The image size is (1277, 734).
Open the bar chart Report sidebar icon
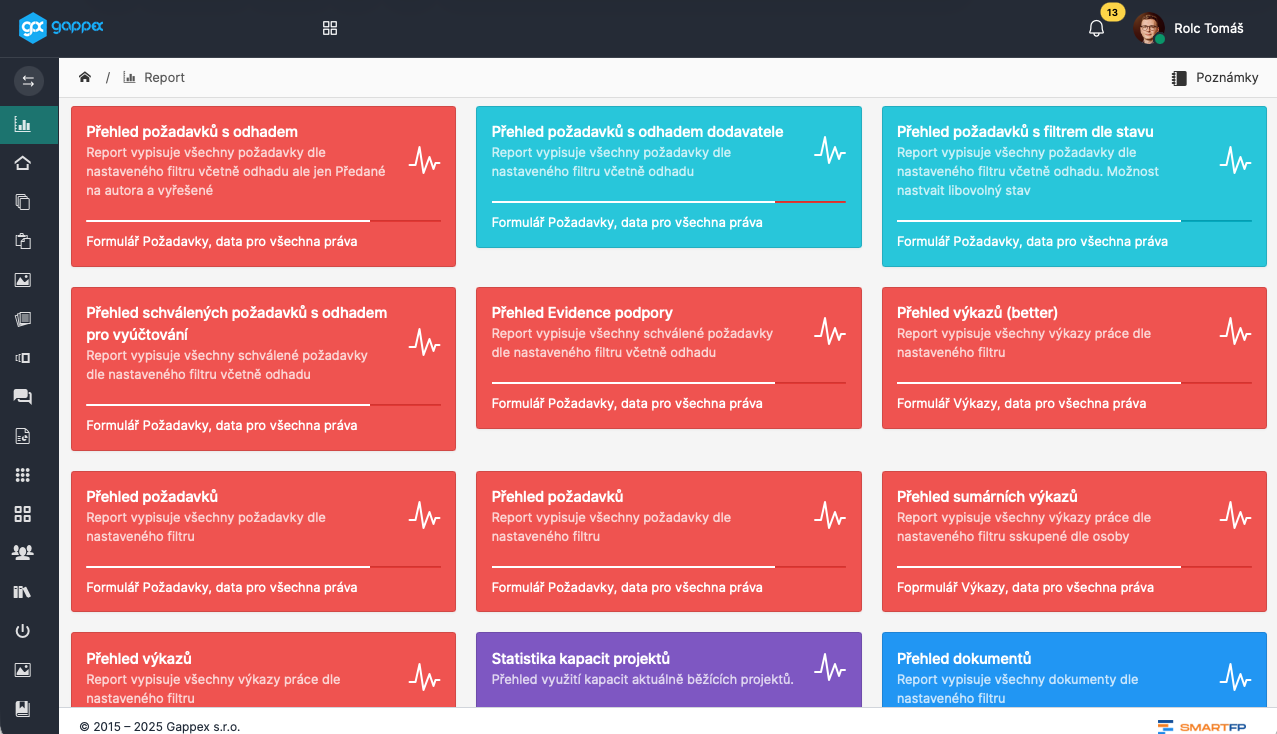23,125
